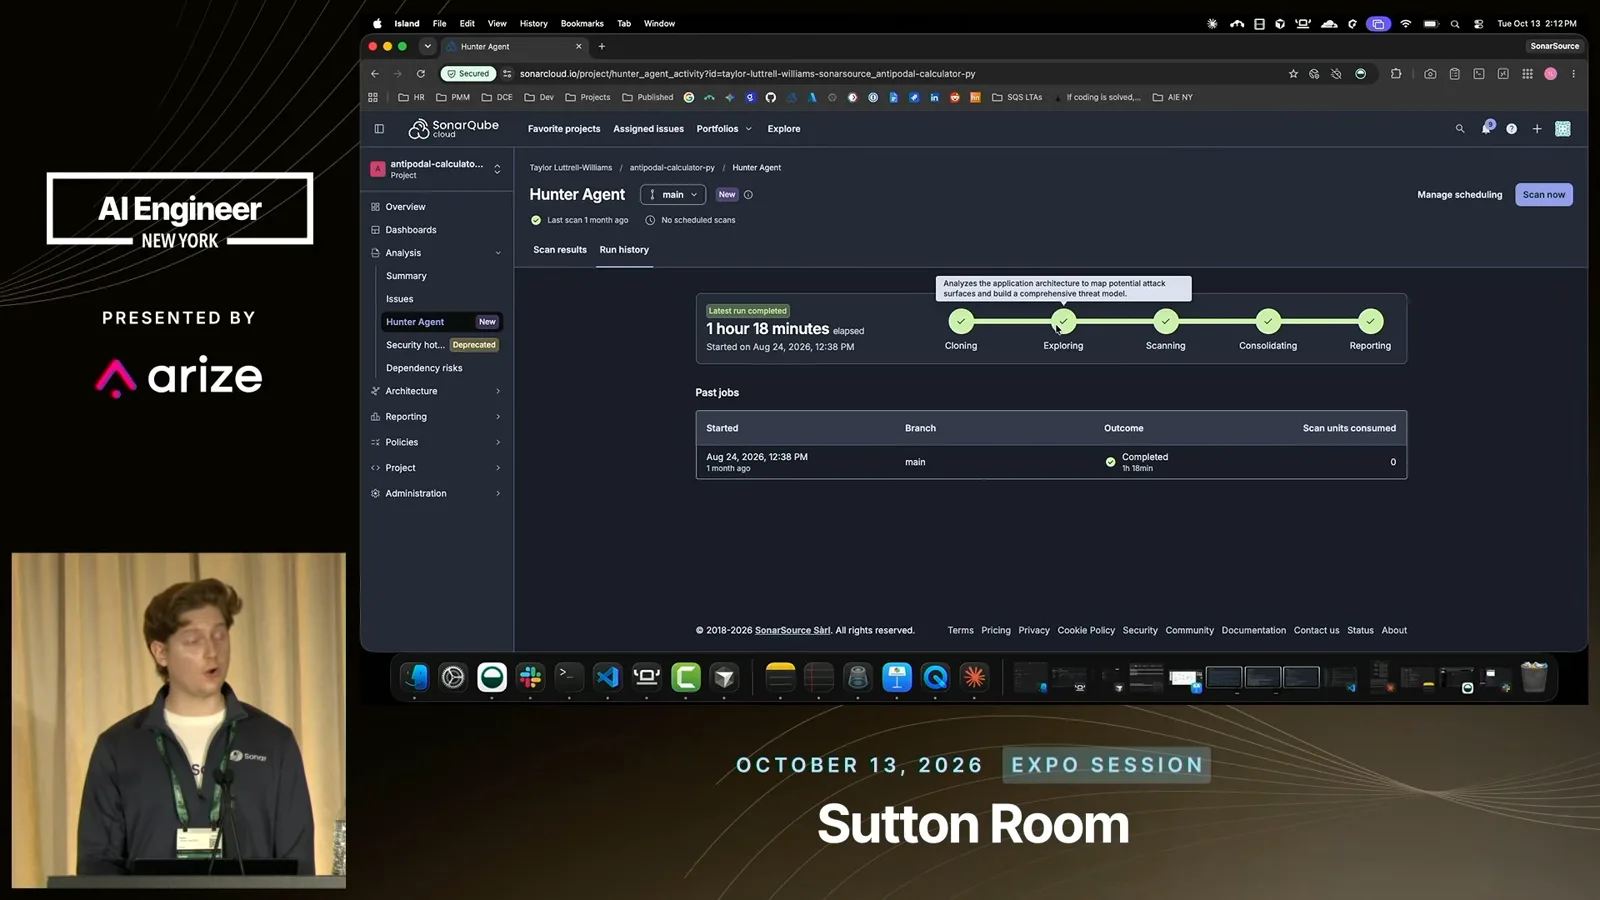The image size is (1600, 900).
Task: Open the SonarSource Sàrl footer link
Action: (x=793, y=631)
